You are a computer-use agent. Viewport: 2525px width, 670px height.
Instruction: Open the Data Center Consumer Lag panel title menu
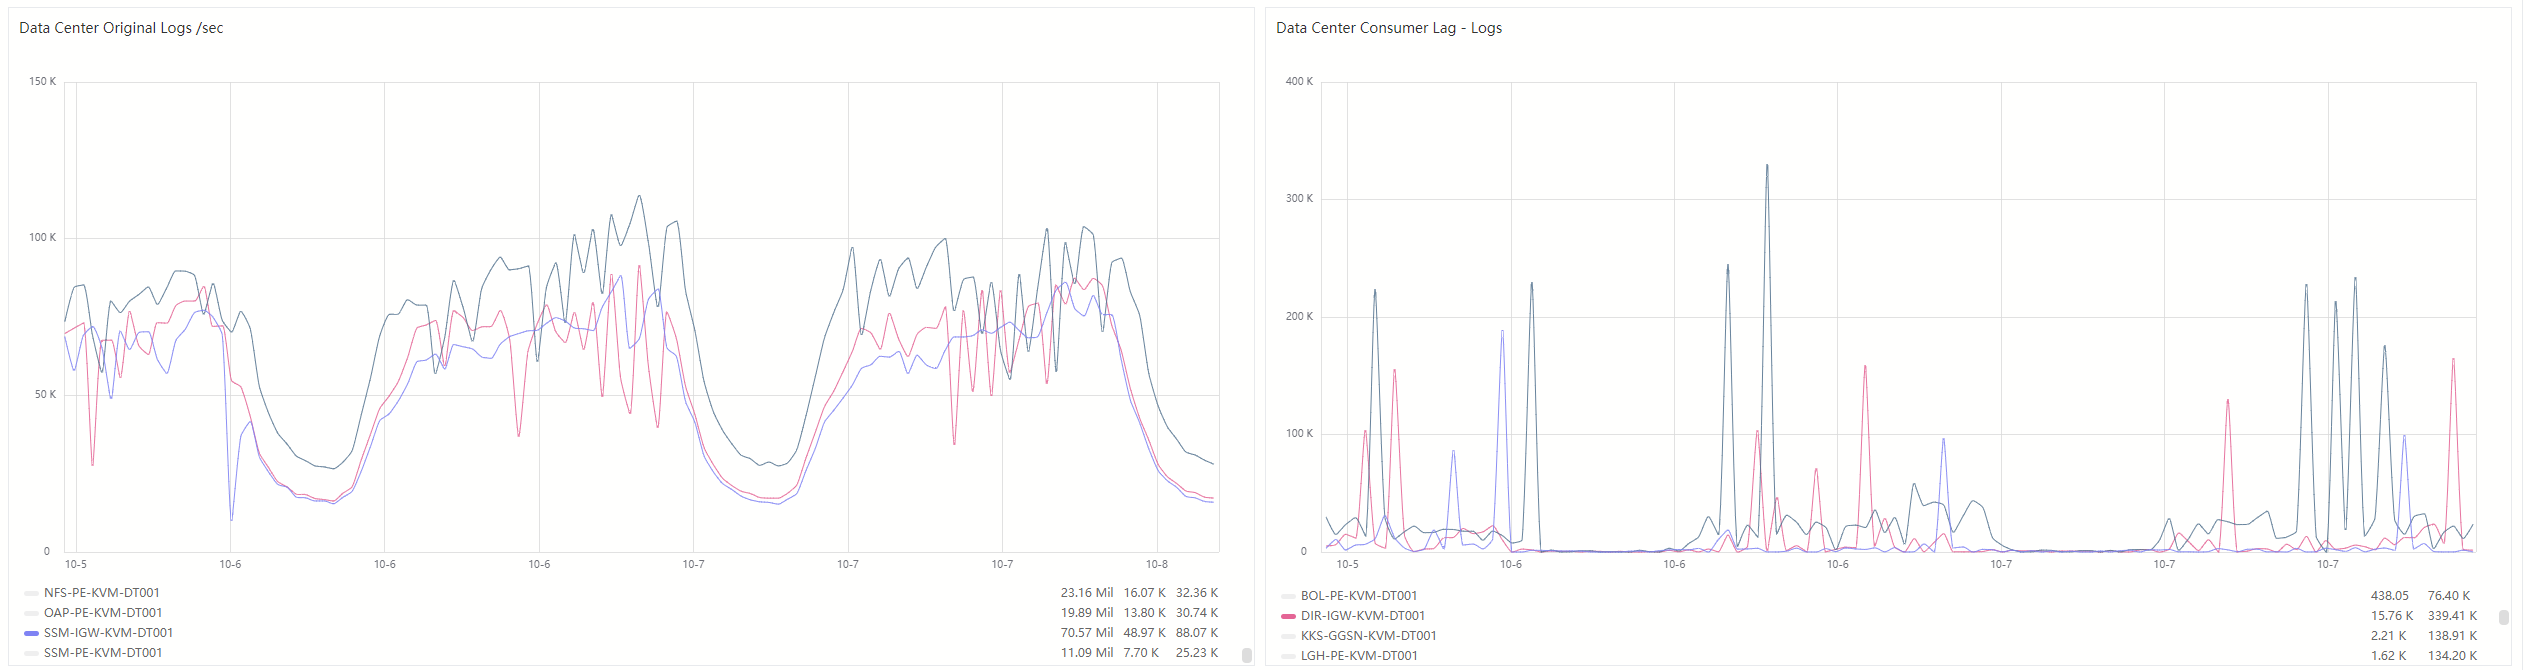(1388, 28)
